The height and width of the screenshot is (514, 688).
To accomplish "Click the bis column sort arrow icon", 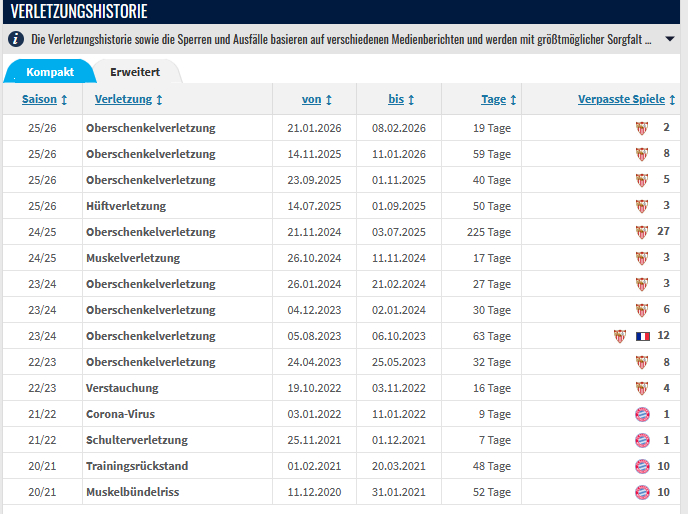I will (411, 100).
